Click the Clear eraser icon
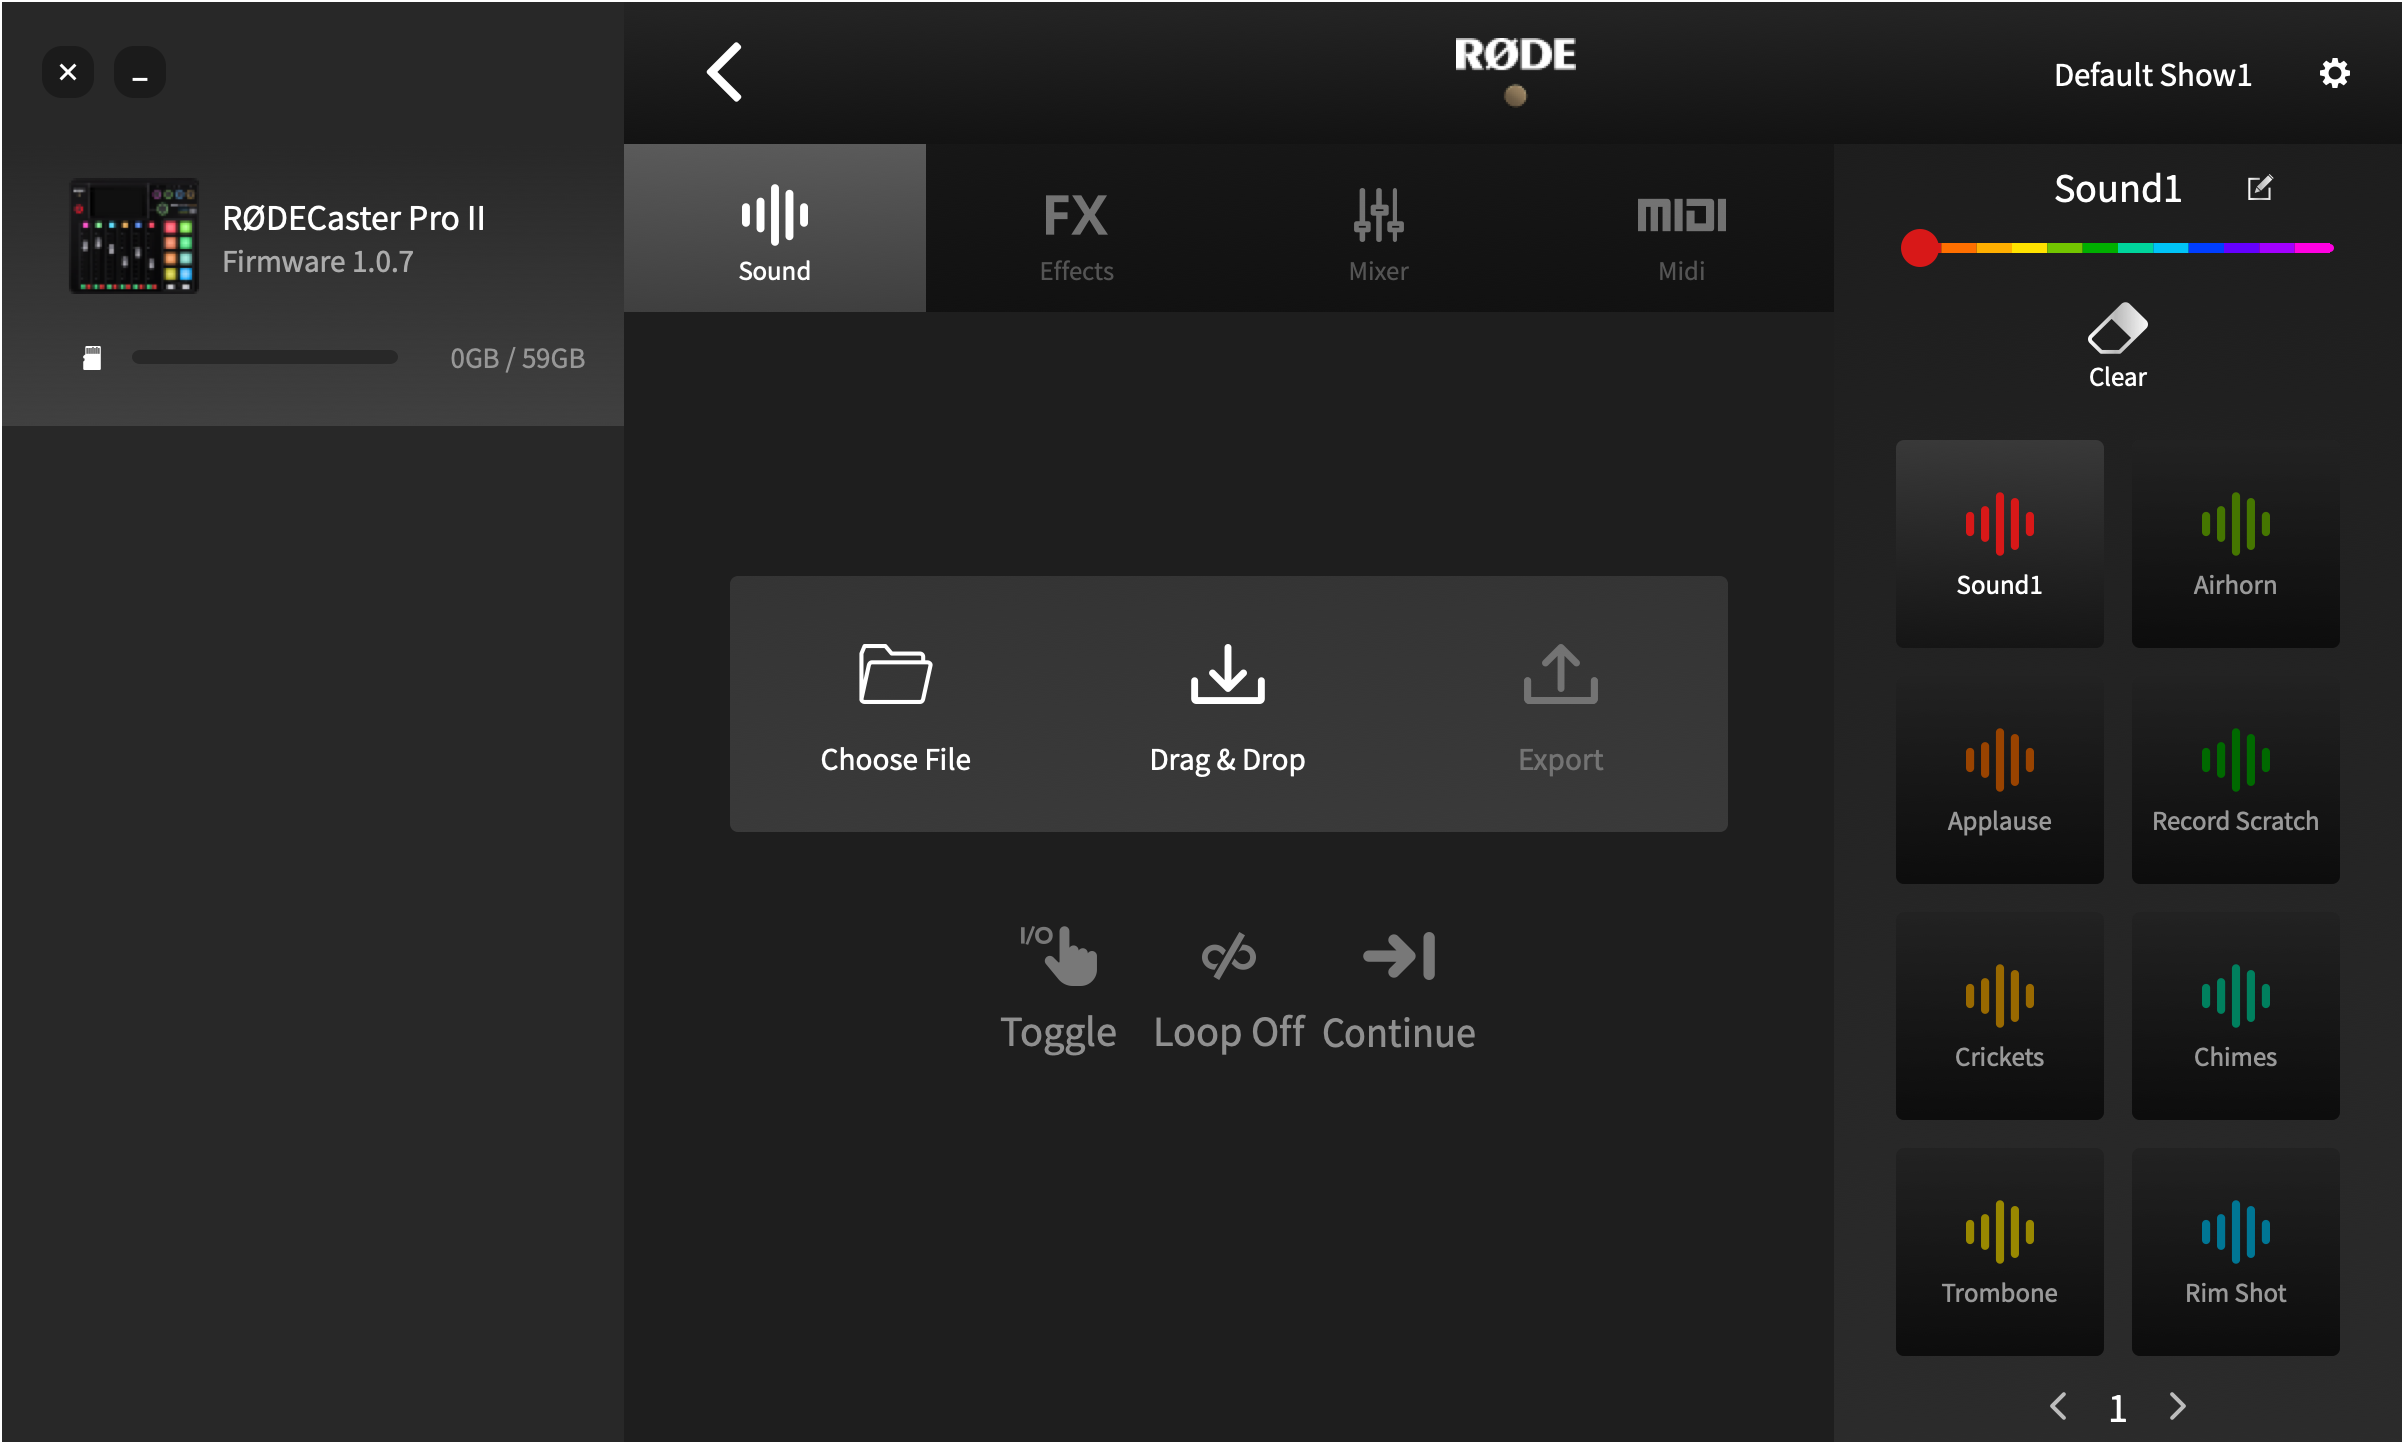 tap(2117, 330)
